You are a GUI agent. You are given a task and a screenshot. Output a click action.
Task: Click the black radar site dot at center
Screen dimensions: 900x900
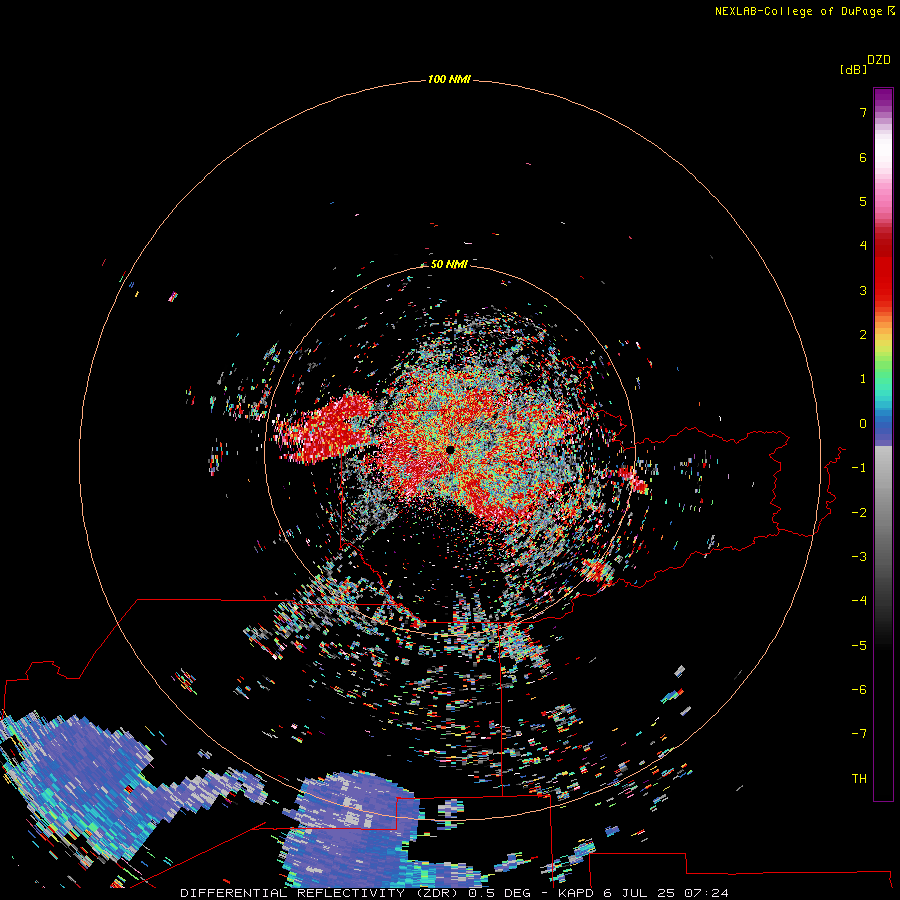(x=451, y=450)
